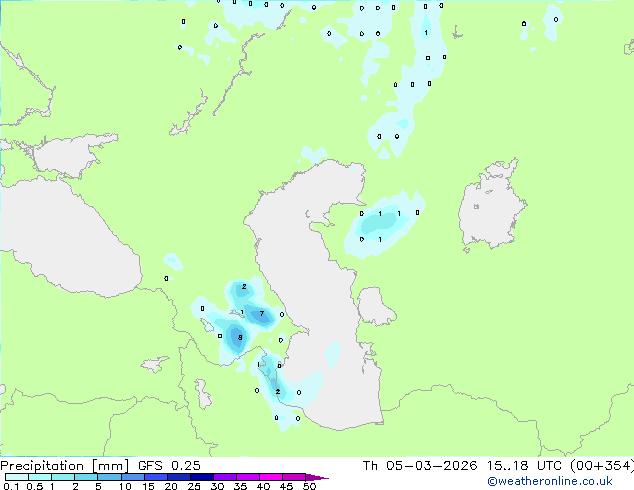The image size is (634, 490).
Task: Click the 45 to 50 mm legend swatch
Action: coord(294,477)
